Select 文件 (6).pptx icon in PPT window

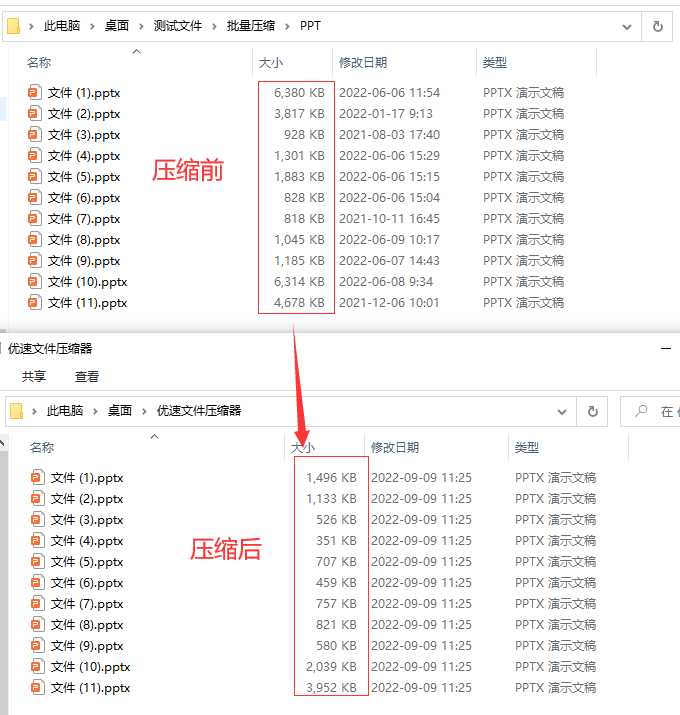pyautogui.click(x=35, y=197)
